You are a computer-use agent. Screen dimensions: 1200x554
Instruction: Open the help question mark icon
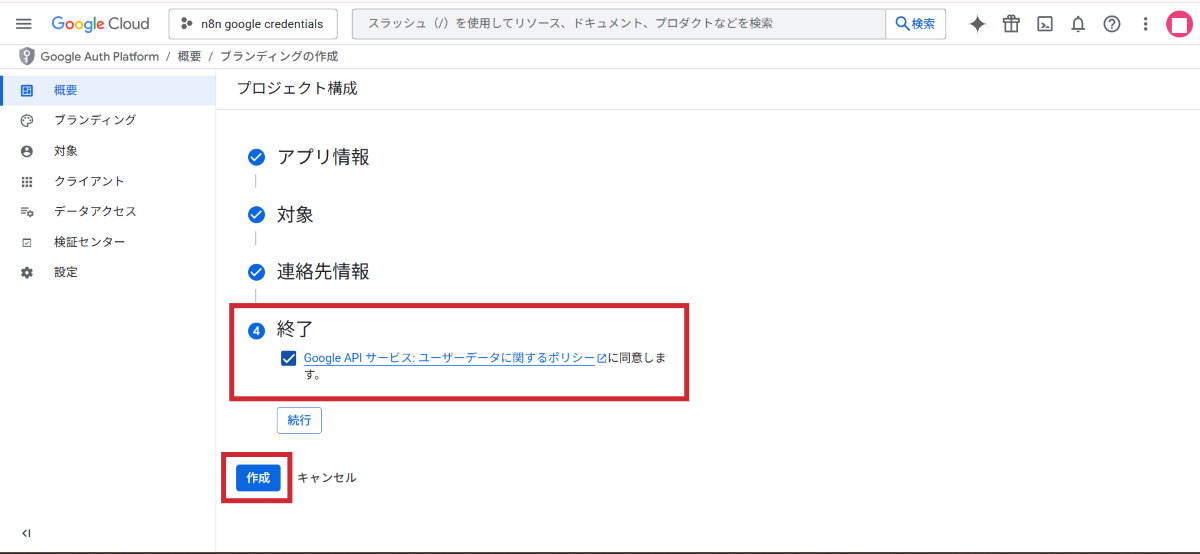pos(1112,24)
